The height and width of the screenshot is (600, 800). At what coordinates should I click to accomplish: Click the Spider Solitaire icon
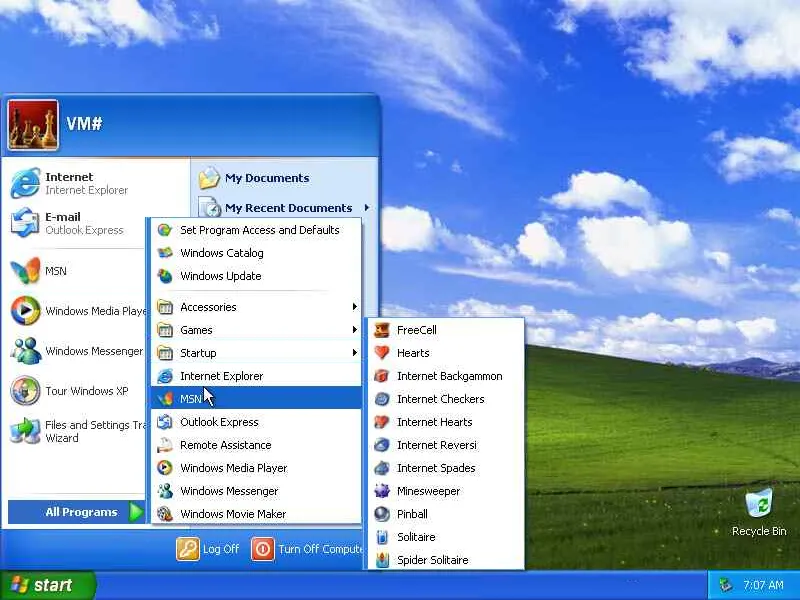382,560
